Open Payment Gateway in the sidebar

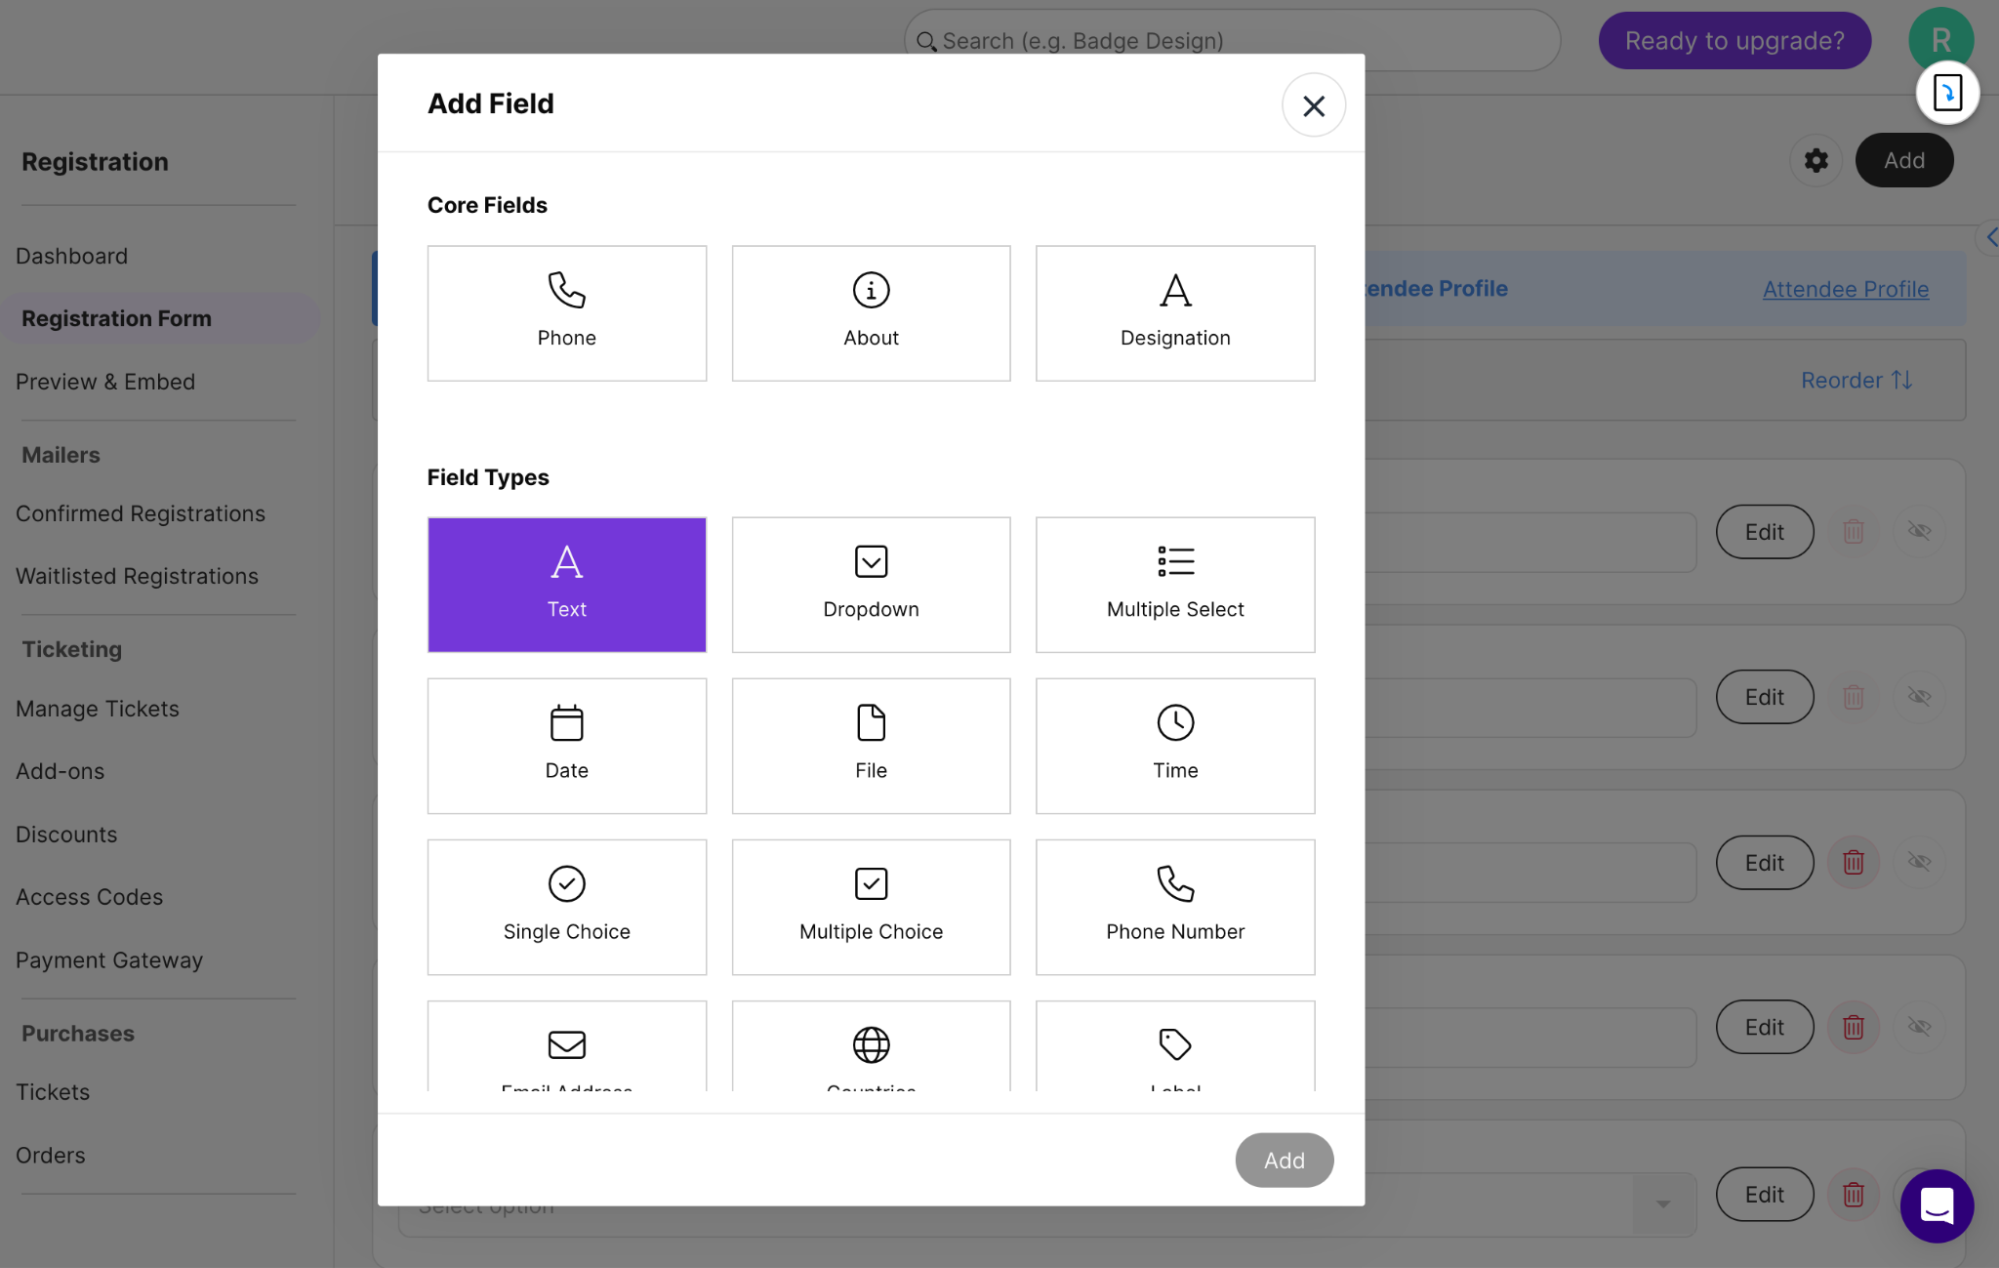109,960
